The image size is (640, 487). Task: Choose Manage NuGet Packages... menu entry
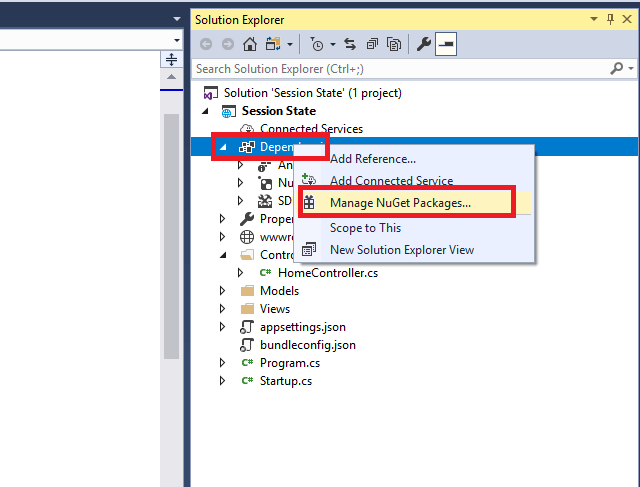coord(414,203)
